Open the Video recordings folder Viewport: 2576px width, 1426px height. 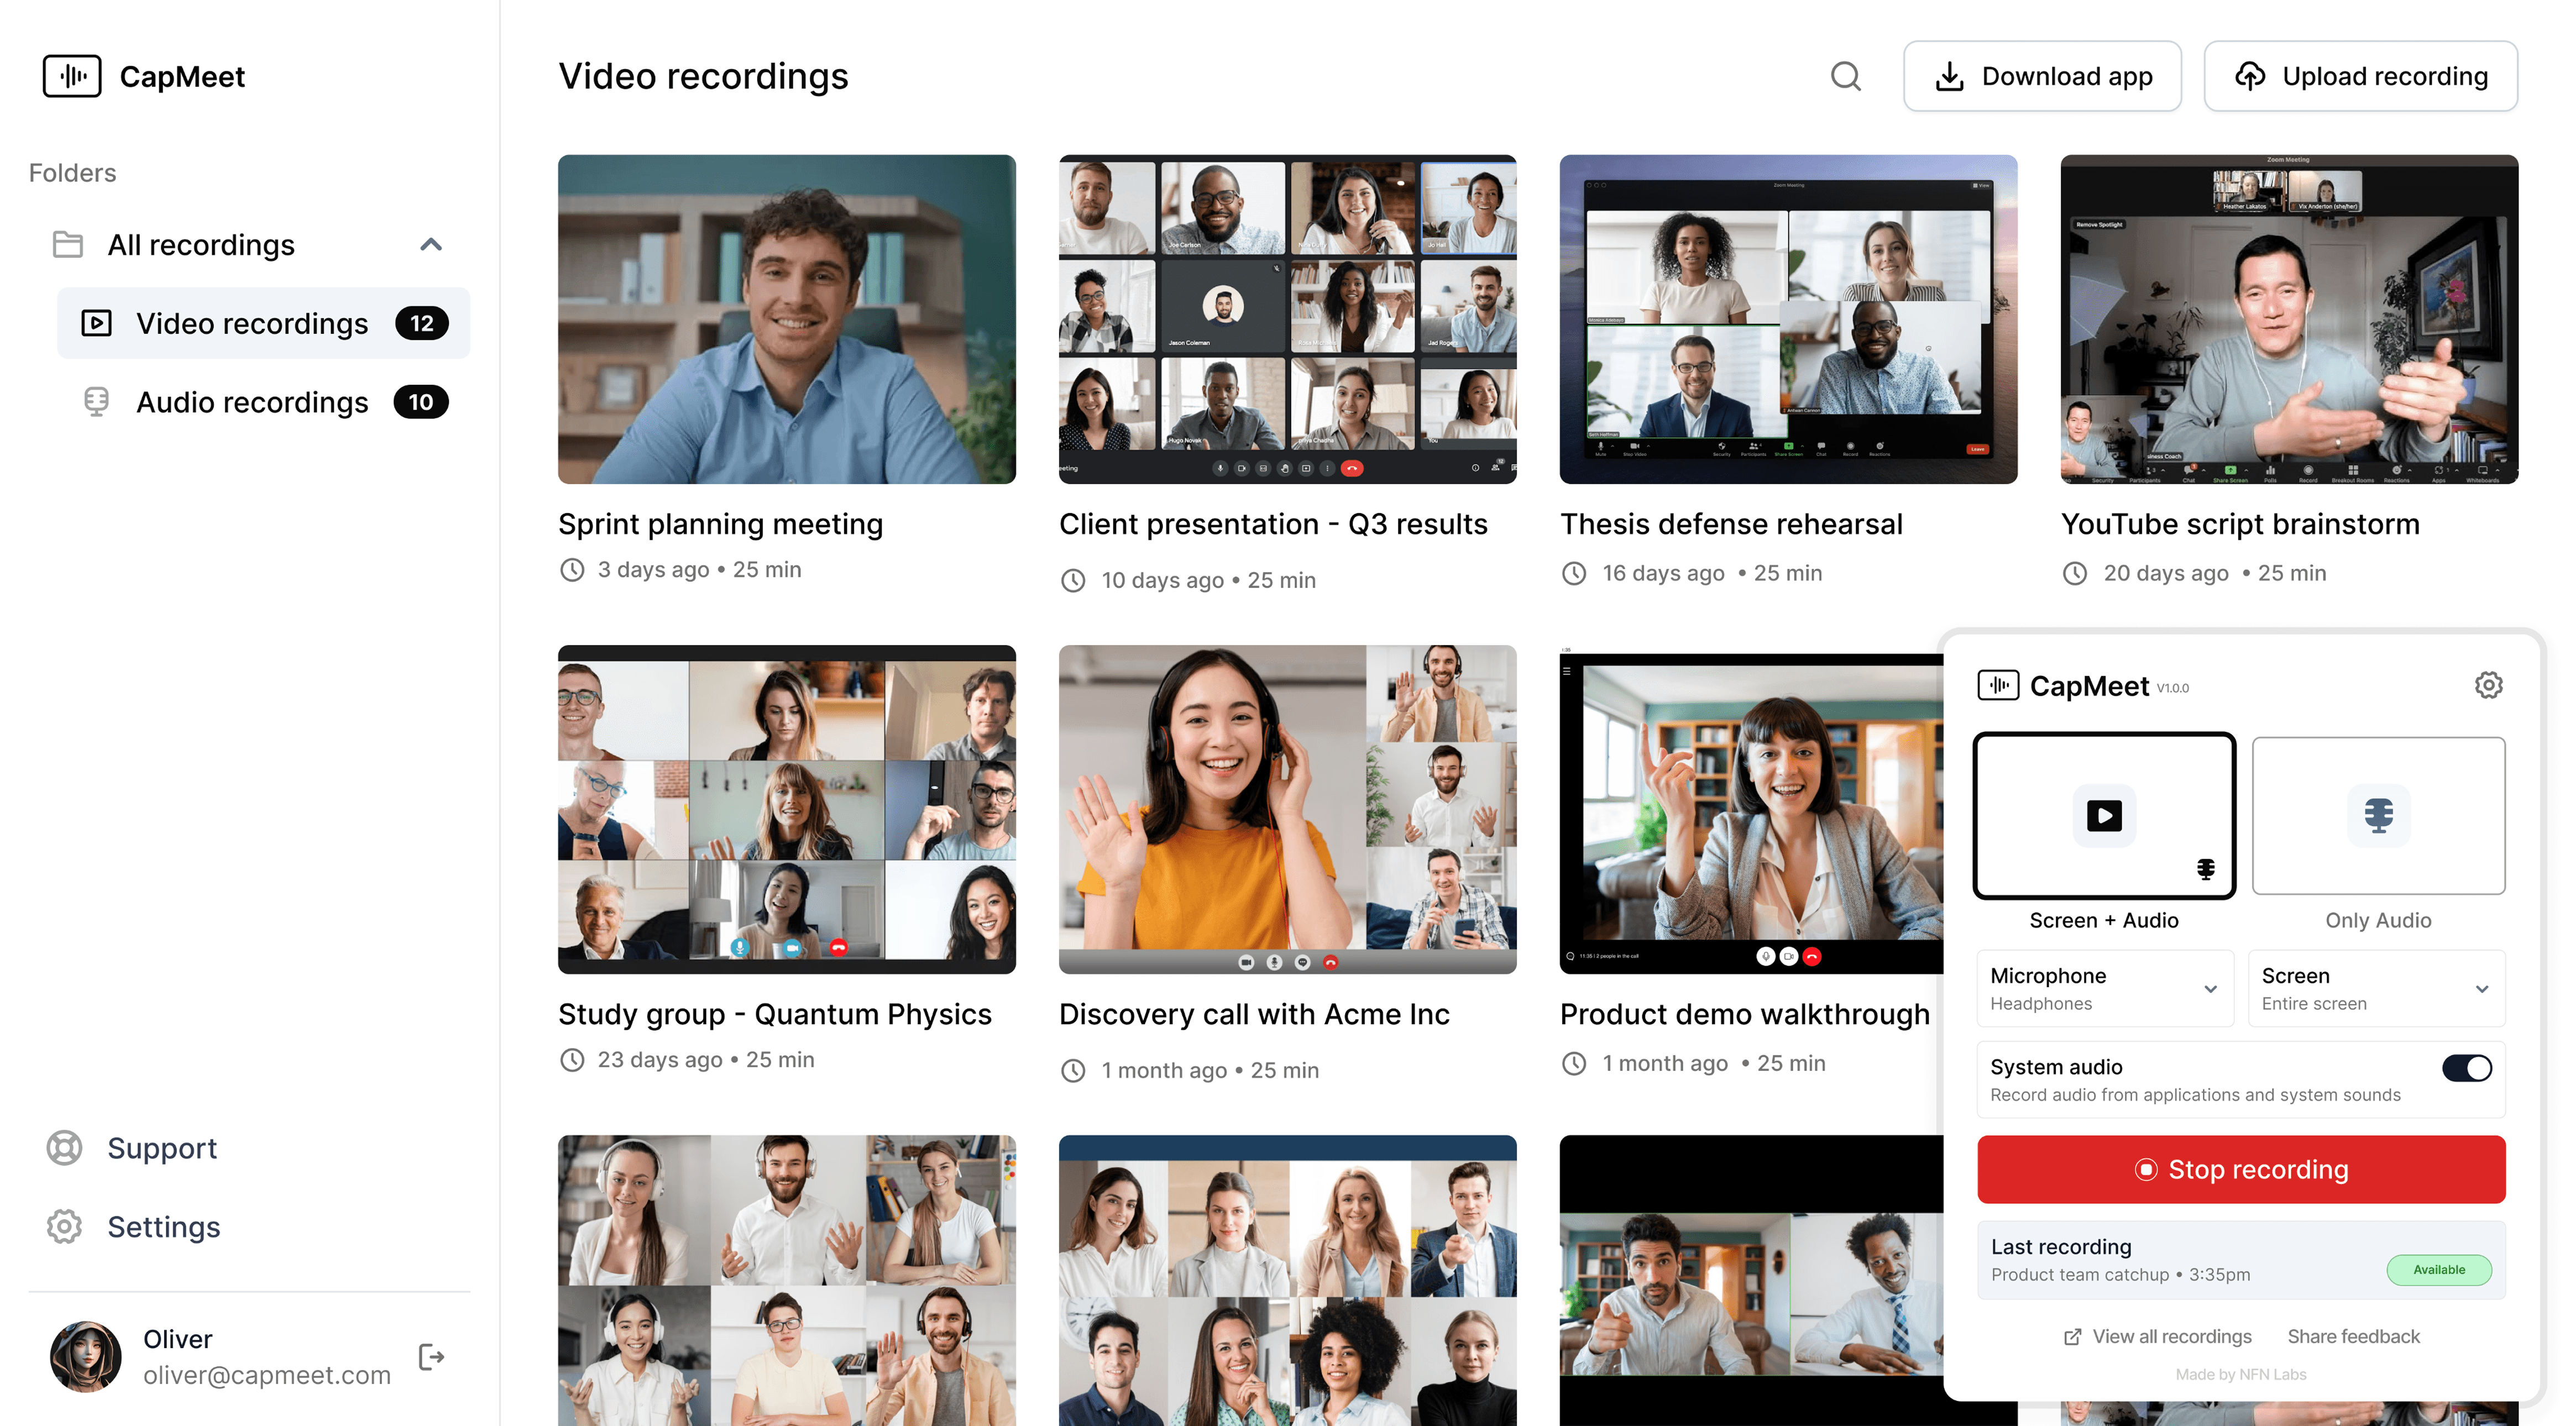(x=252, y=324)
